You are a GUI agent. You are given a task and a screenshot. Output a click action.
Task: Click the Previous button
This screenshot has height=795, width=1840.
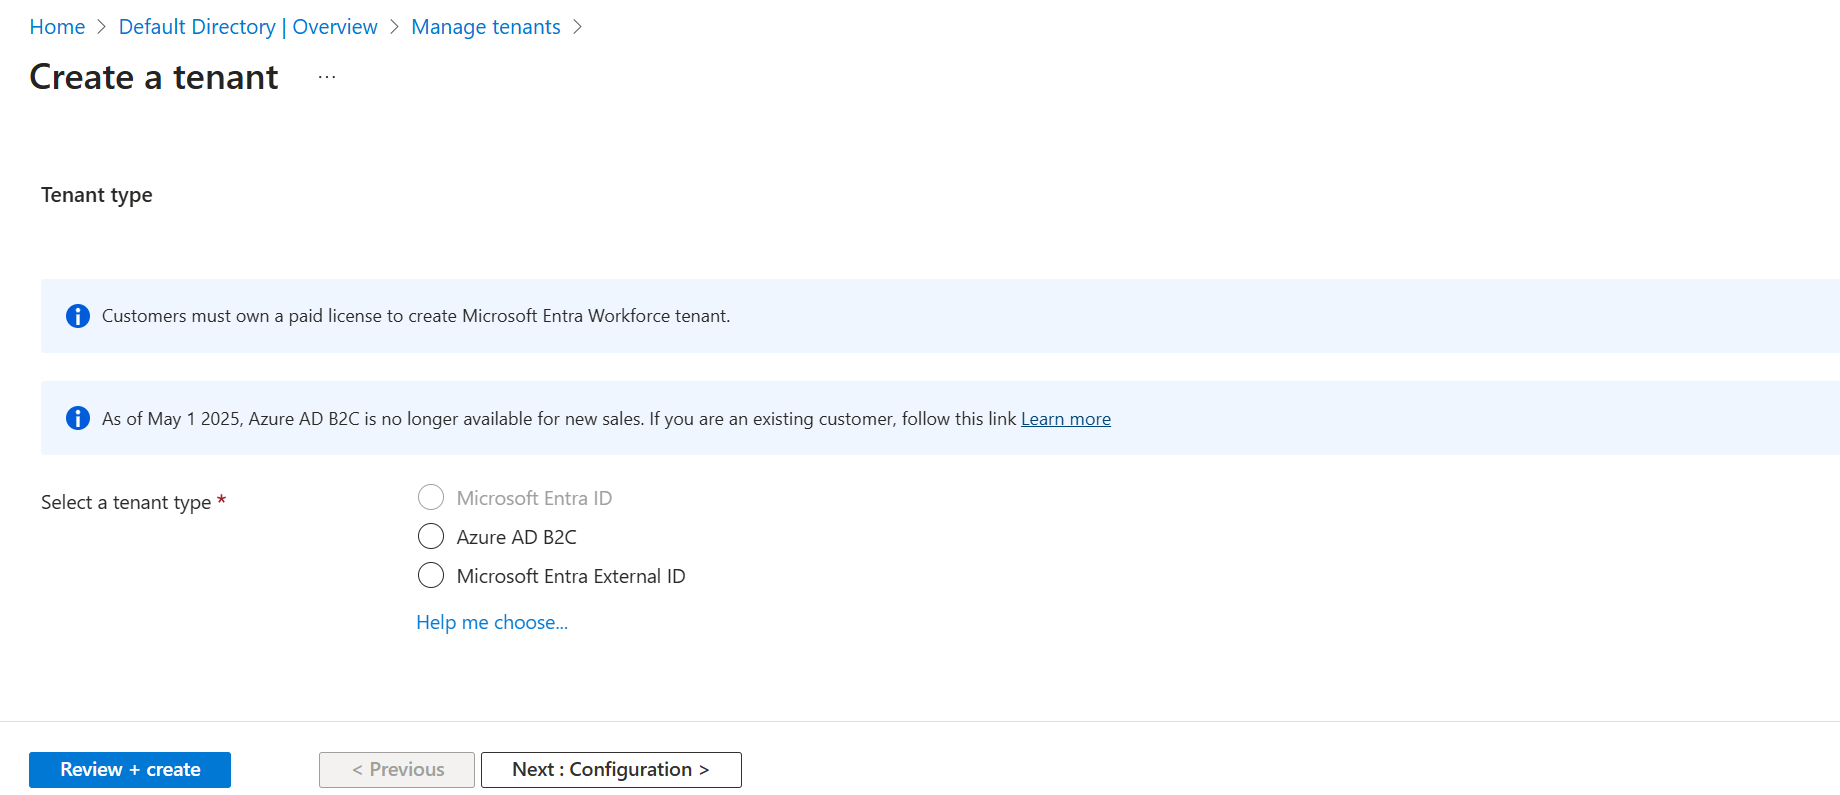pyautogui.click(x=397, y=770)
